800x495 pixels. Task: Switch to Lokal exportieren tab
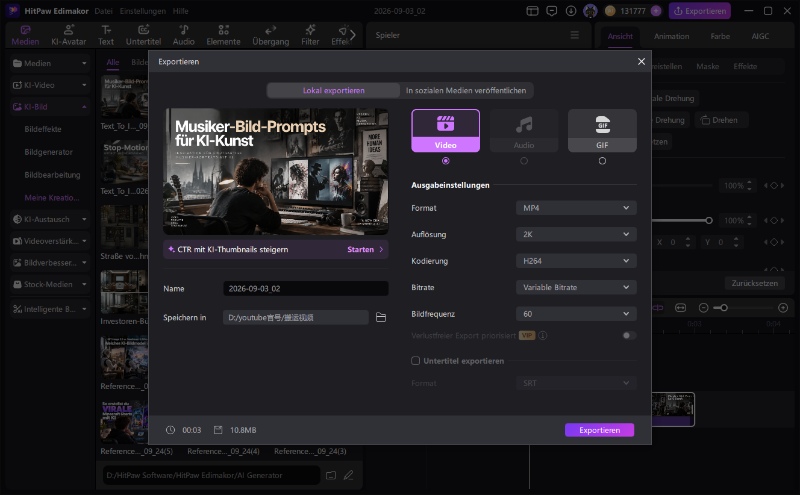click(334, 90)
